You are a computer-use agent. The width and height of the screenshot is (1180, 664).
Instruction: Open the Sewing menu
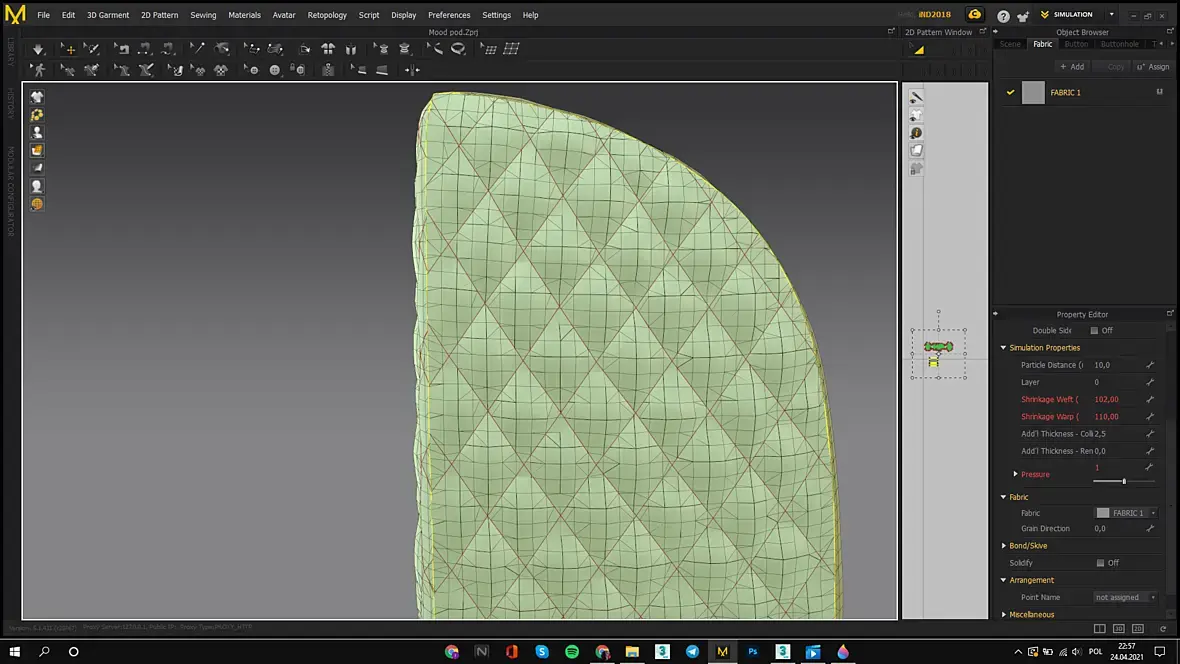click(203, 15)
